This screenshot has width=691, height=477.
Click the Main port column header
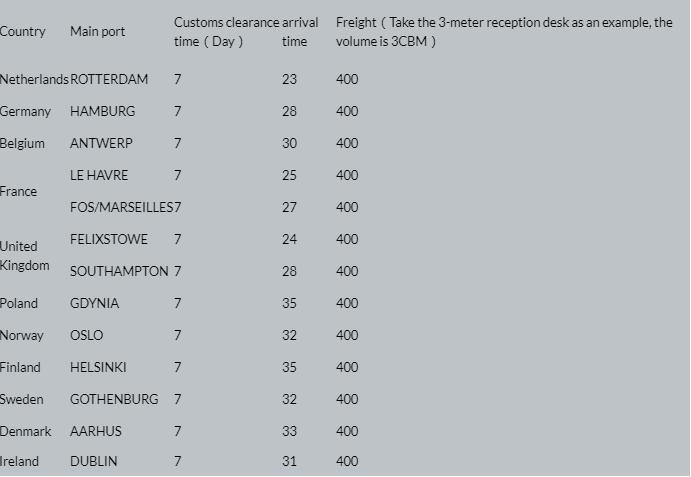coord(97,32)
